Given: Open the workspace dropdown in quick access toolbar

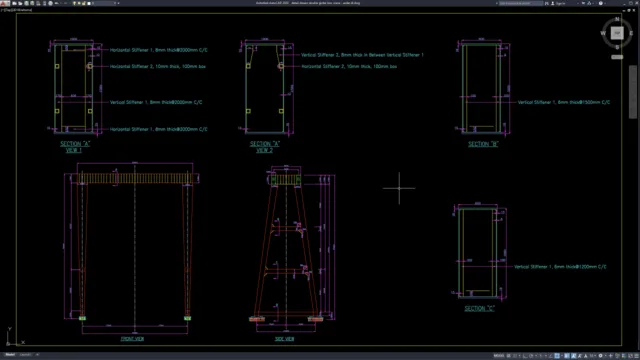Looking at the screenshot, I should [102, 3].
